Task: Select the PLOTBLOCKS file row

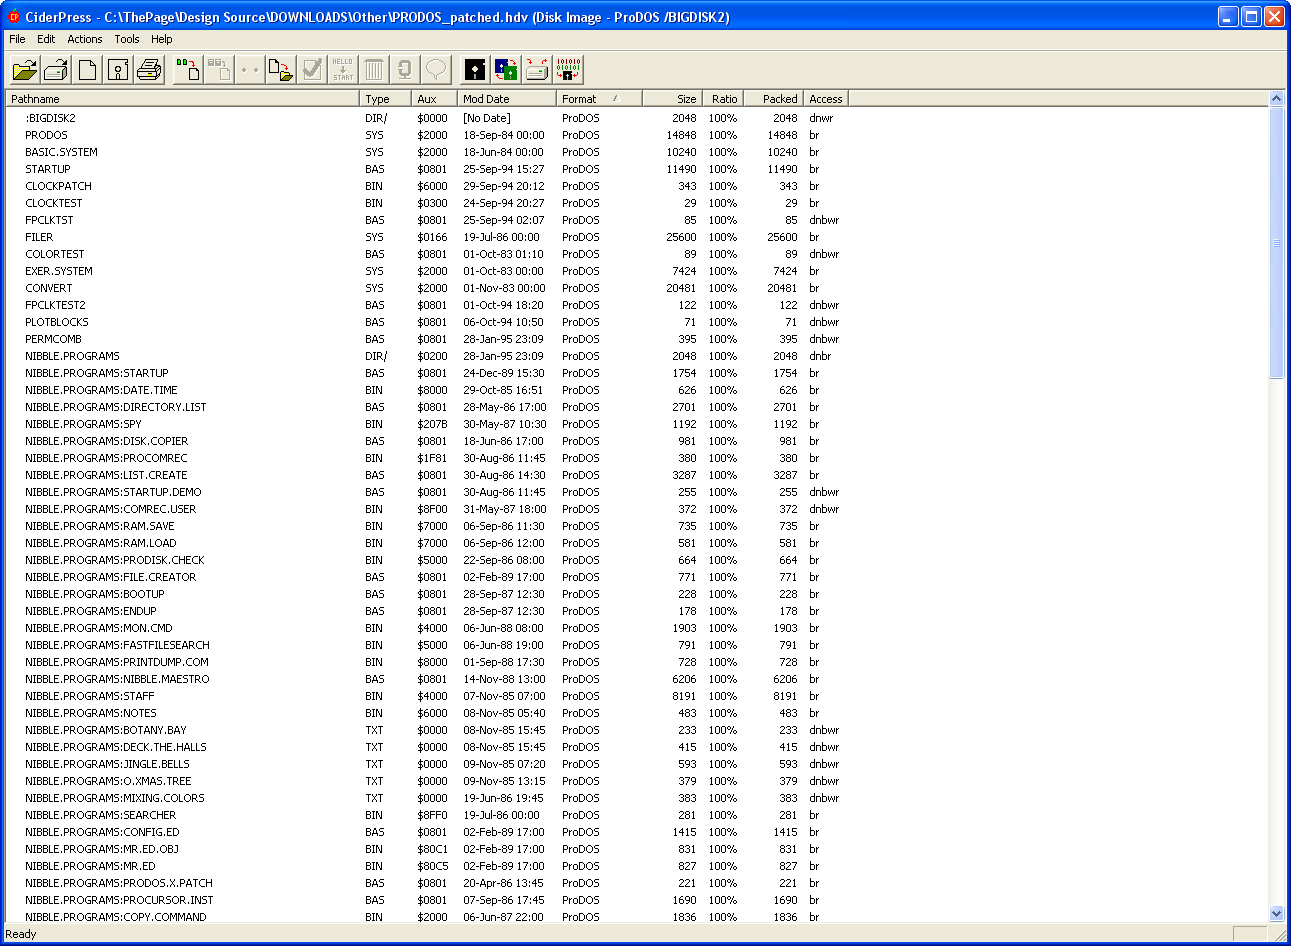Action: 428,322
